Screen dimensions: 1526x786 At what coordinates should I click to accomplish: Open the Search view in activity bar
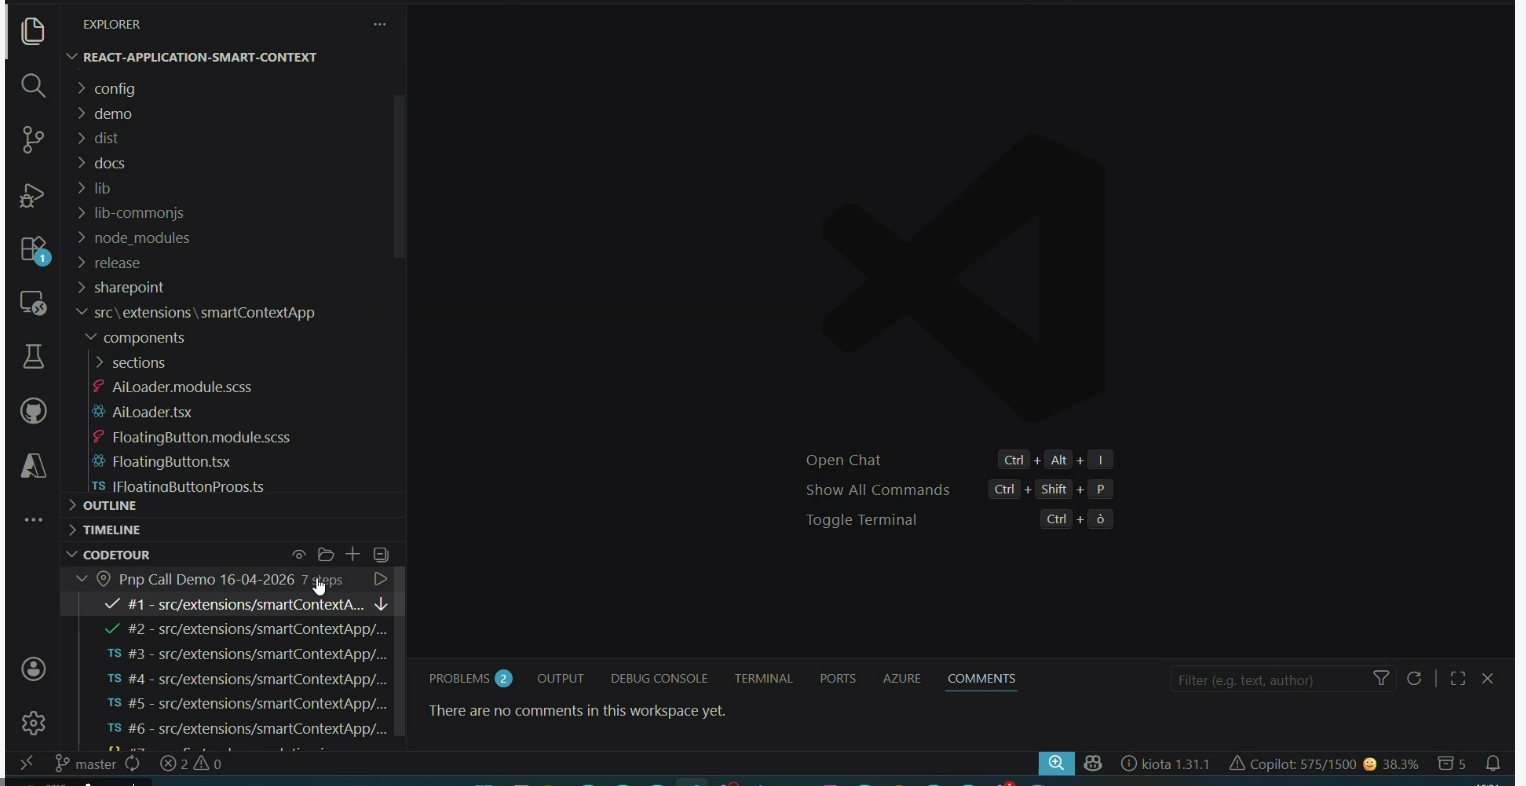pos(33,86)
